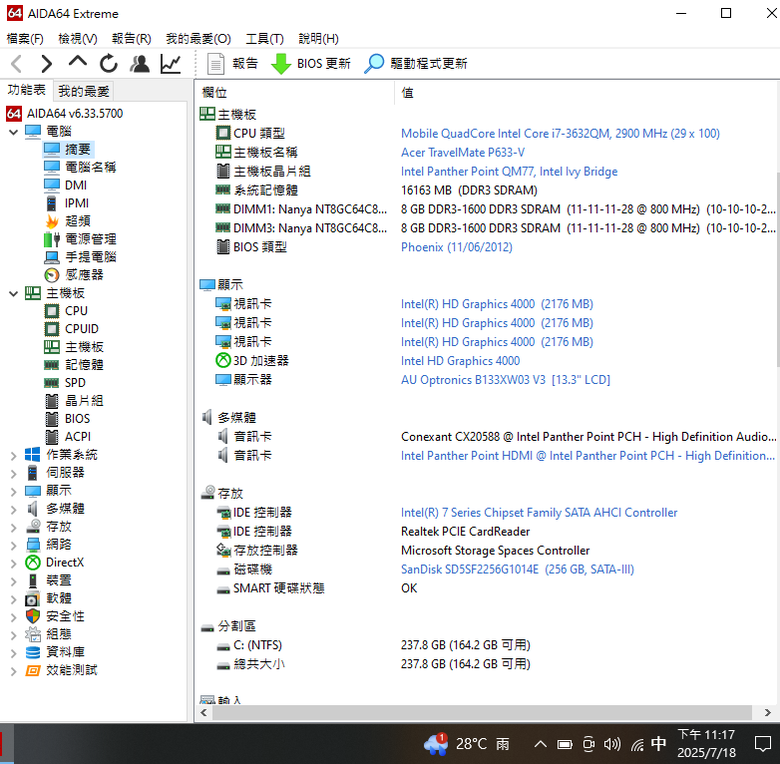Viewport: 780px width, 764px height.
Task: Click the Intel 7 Series SATA AHCI Controller link
Action: (x=539, y=512)
